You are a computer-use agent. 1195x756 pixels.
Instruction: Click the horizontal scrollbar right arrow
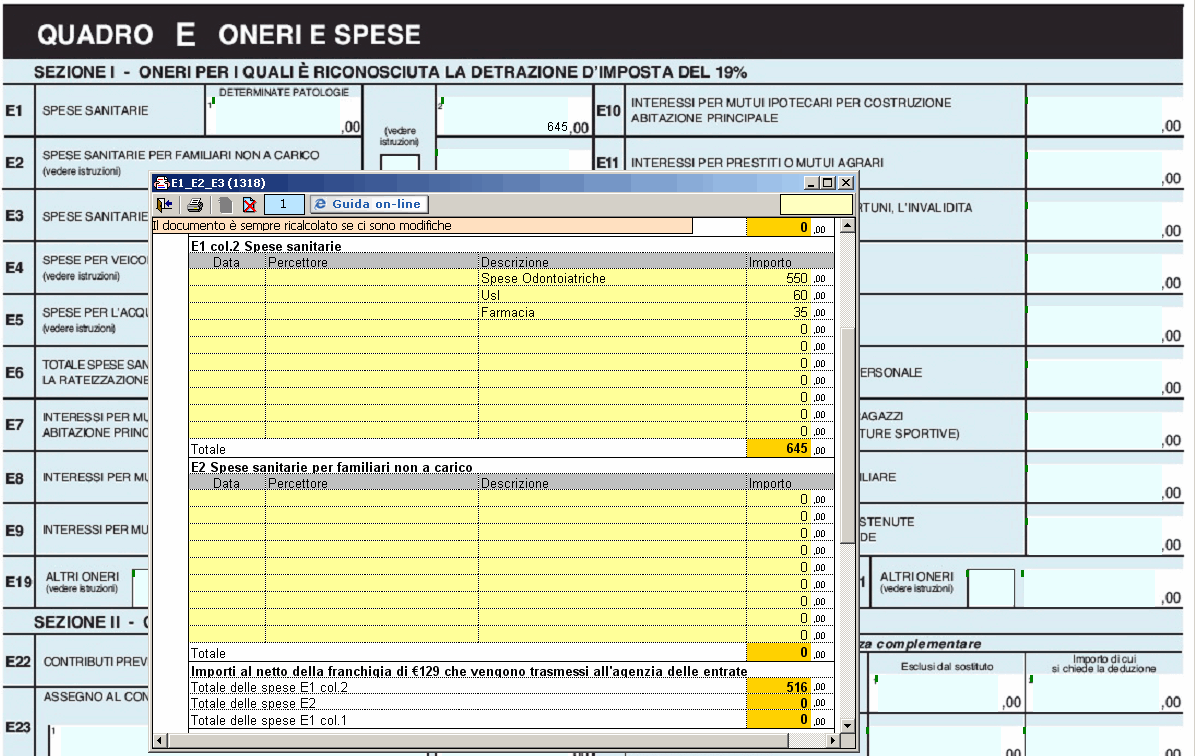[832, 740]
